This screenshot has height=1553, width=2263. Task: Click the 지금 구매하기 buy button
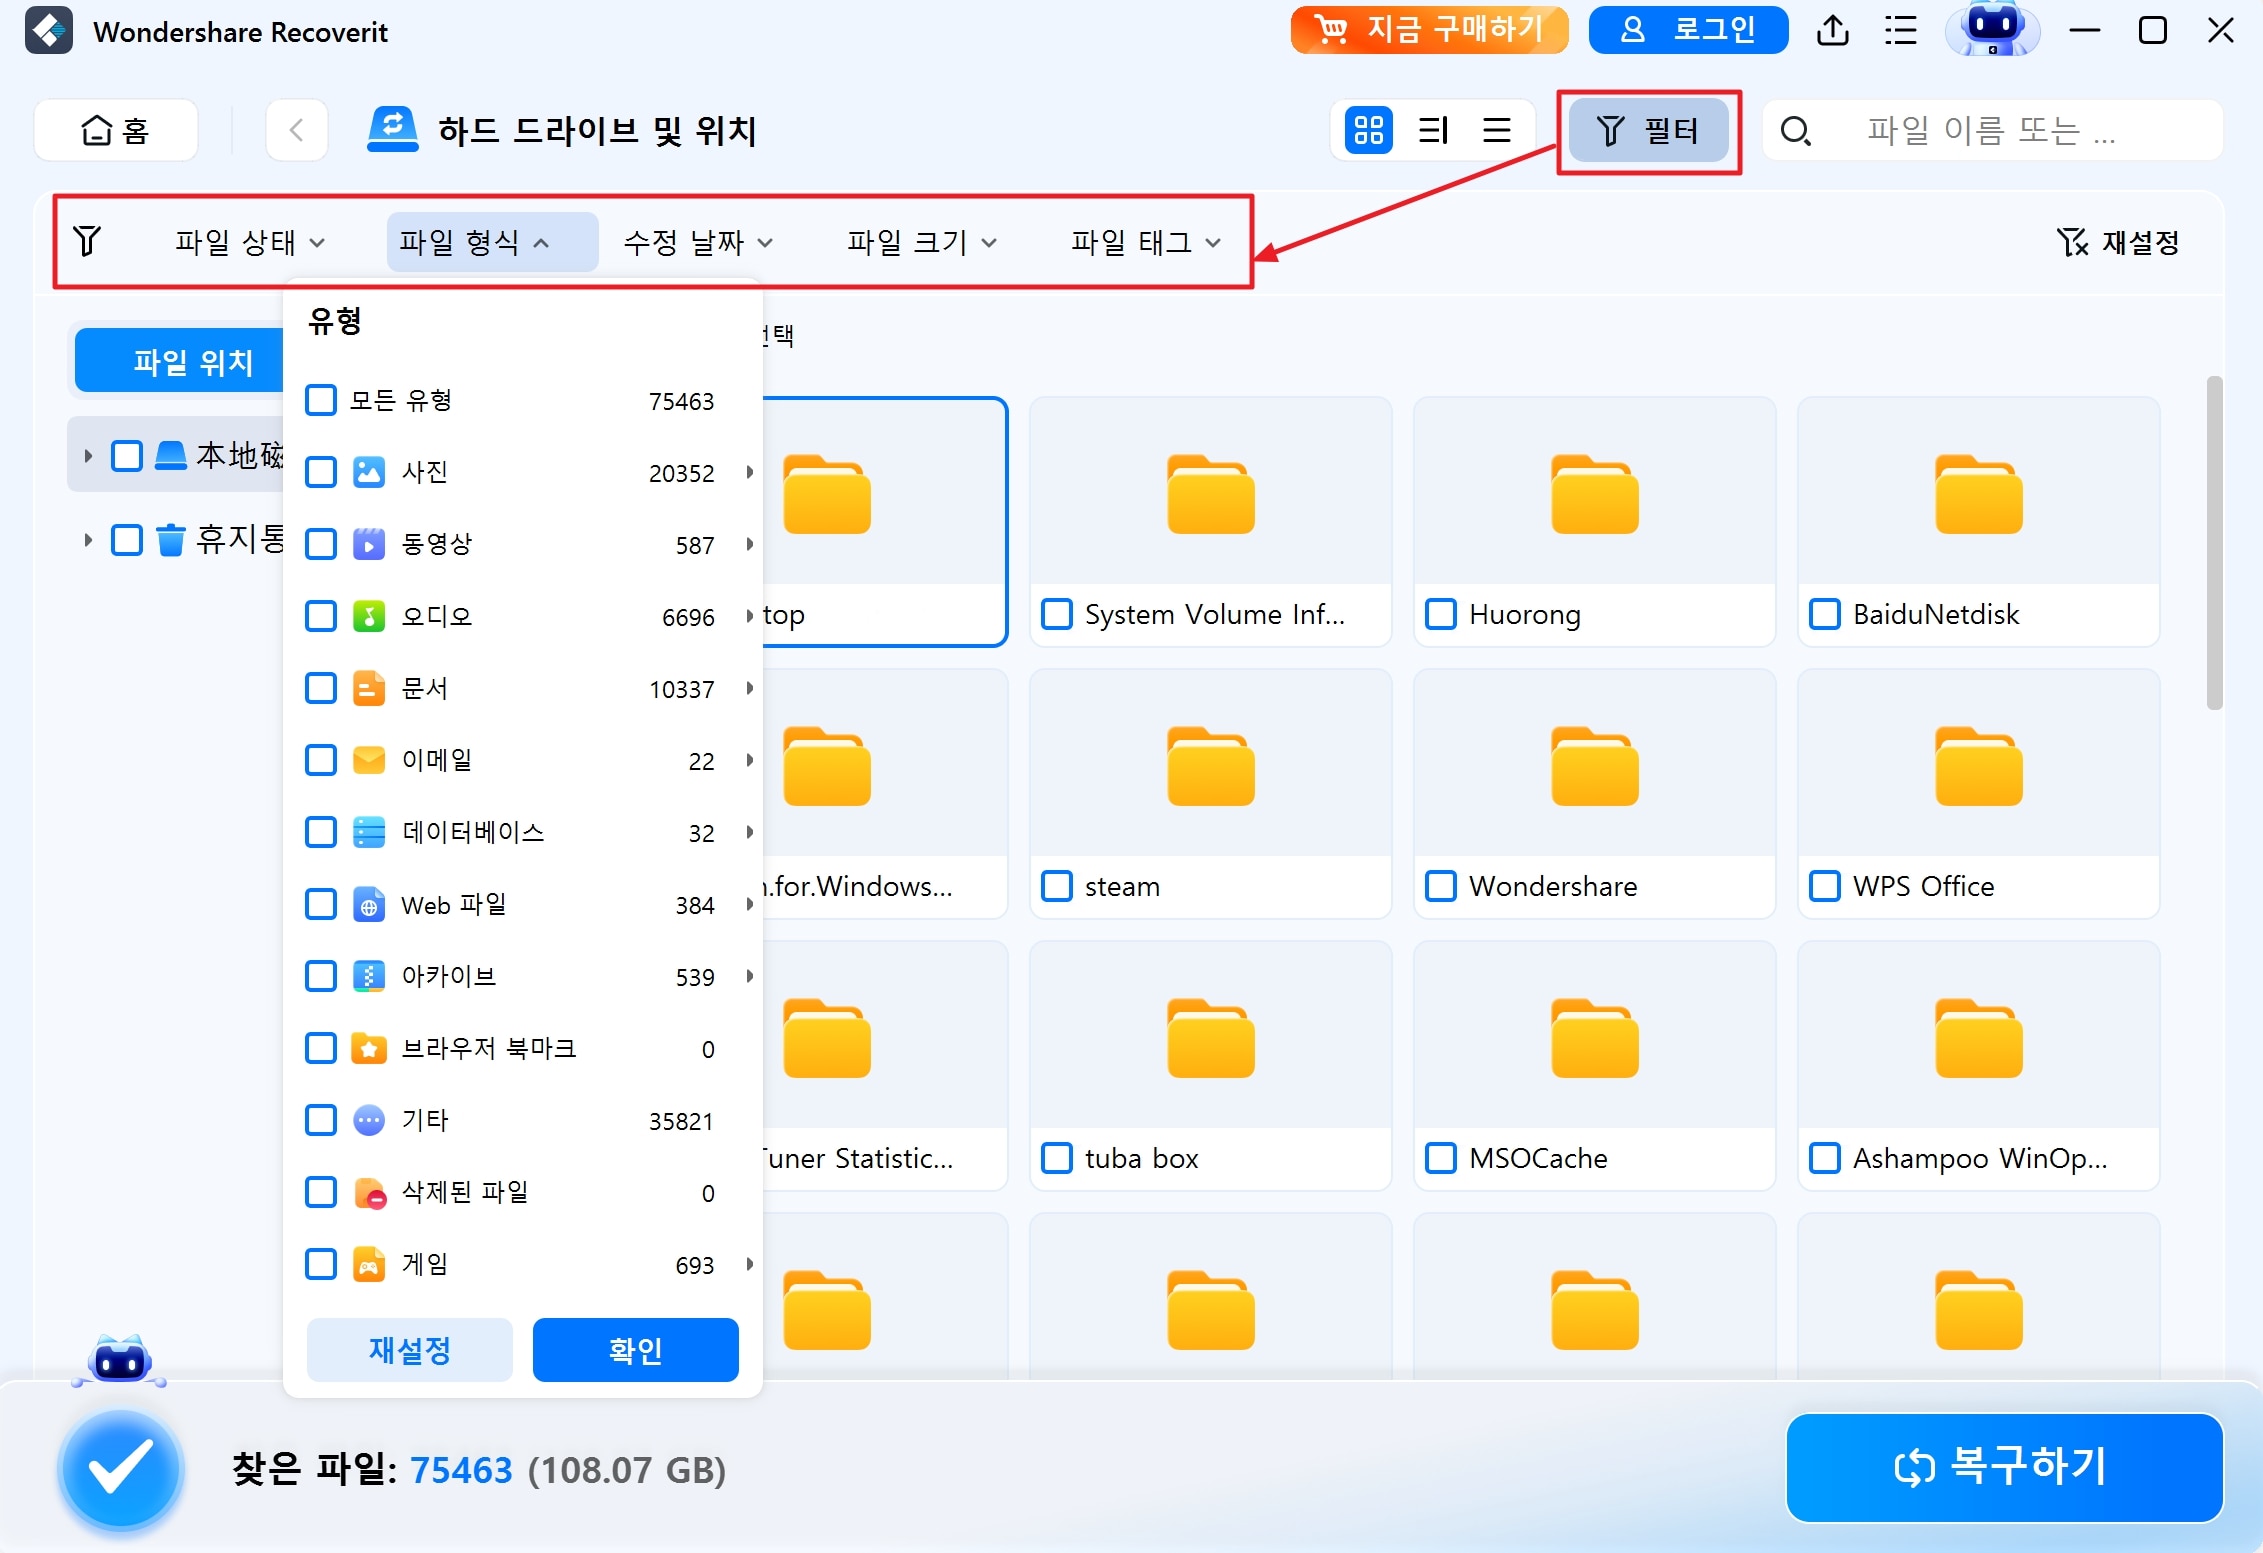(1429, 30)
